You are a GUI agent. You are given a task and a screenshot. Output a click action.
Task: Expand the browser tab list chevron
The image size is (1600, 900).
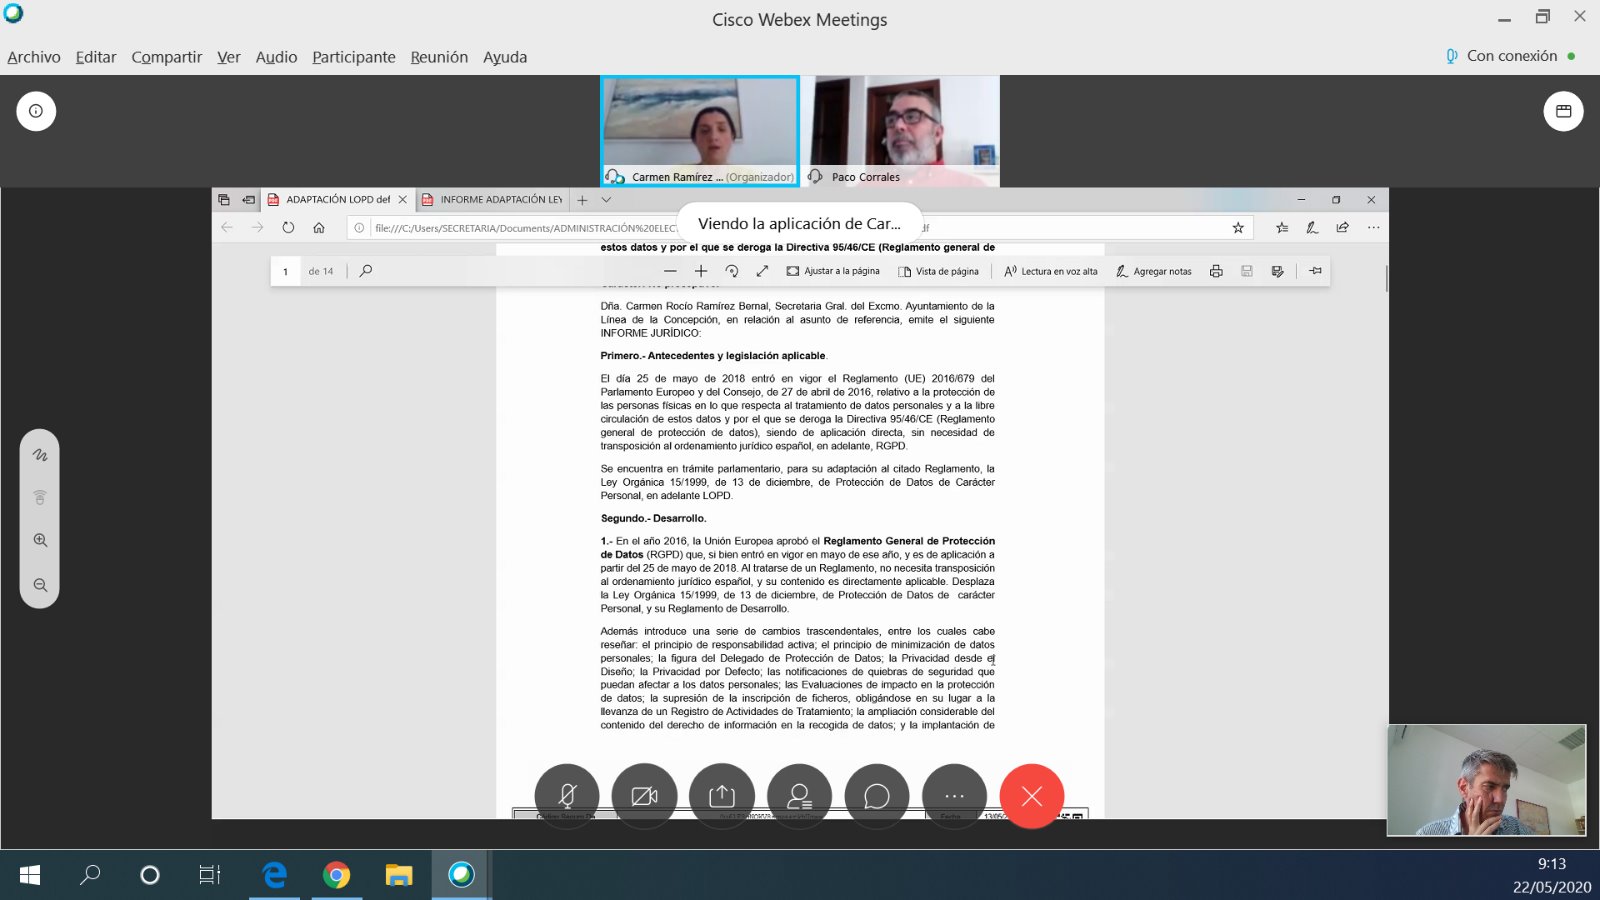click(x=606, y=199)
